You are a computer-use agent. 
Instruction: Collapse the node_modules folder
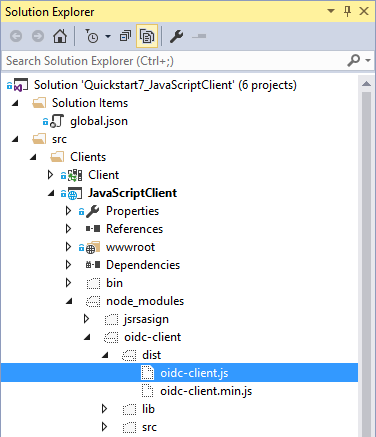69,301
